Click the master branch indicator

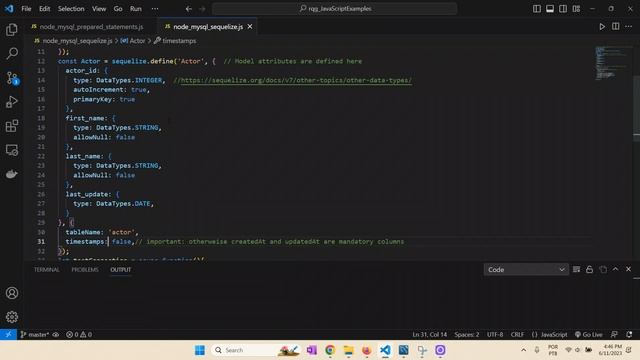[35, 334]
